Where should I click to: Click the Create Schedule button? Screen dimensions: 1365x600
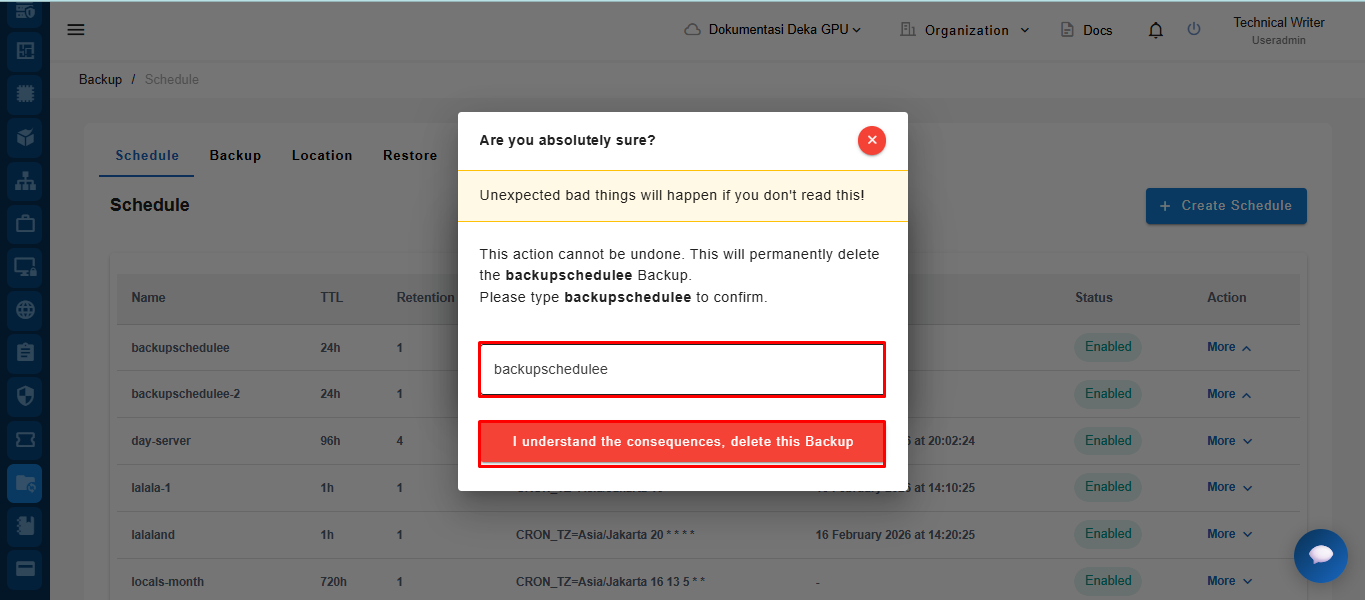pyautogui.click(x=1226, y=206)
